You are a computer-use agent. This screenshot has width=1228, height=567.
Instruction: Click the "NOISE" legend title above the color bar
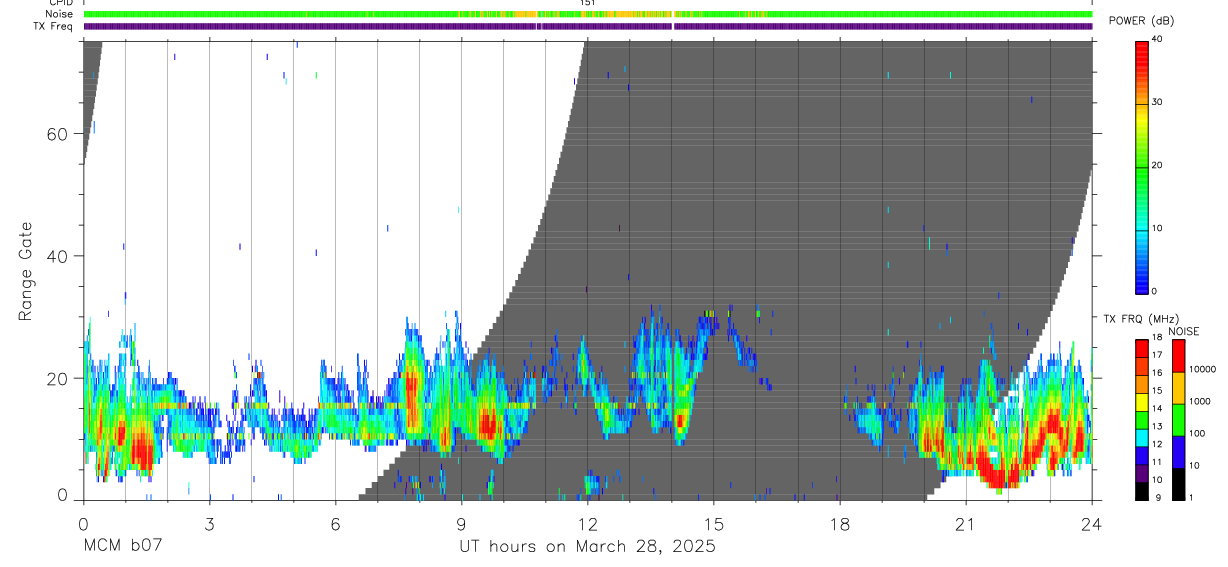click(1184, 332)
